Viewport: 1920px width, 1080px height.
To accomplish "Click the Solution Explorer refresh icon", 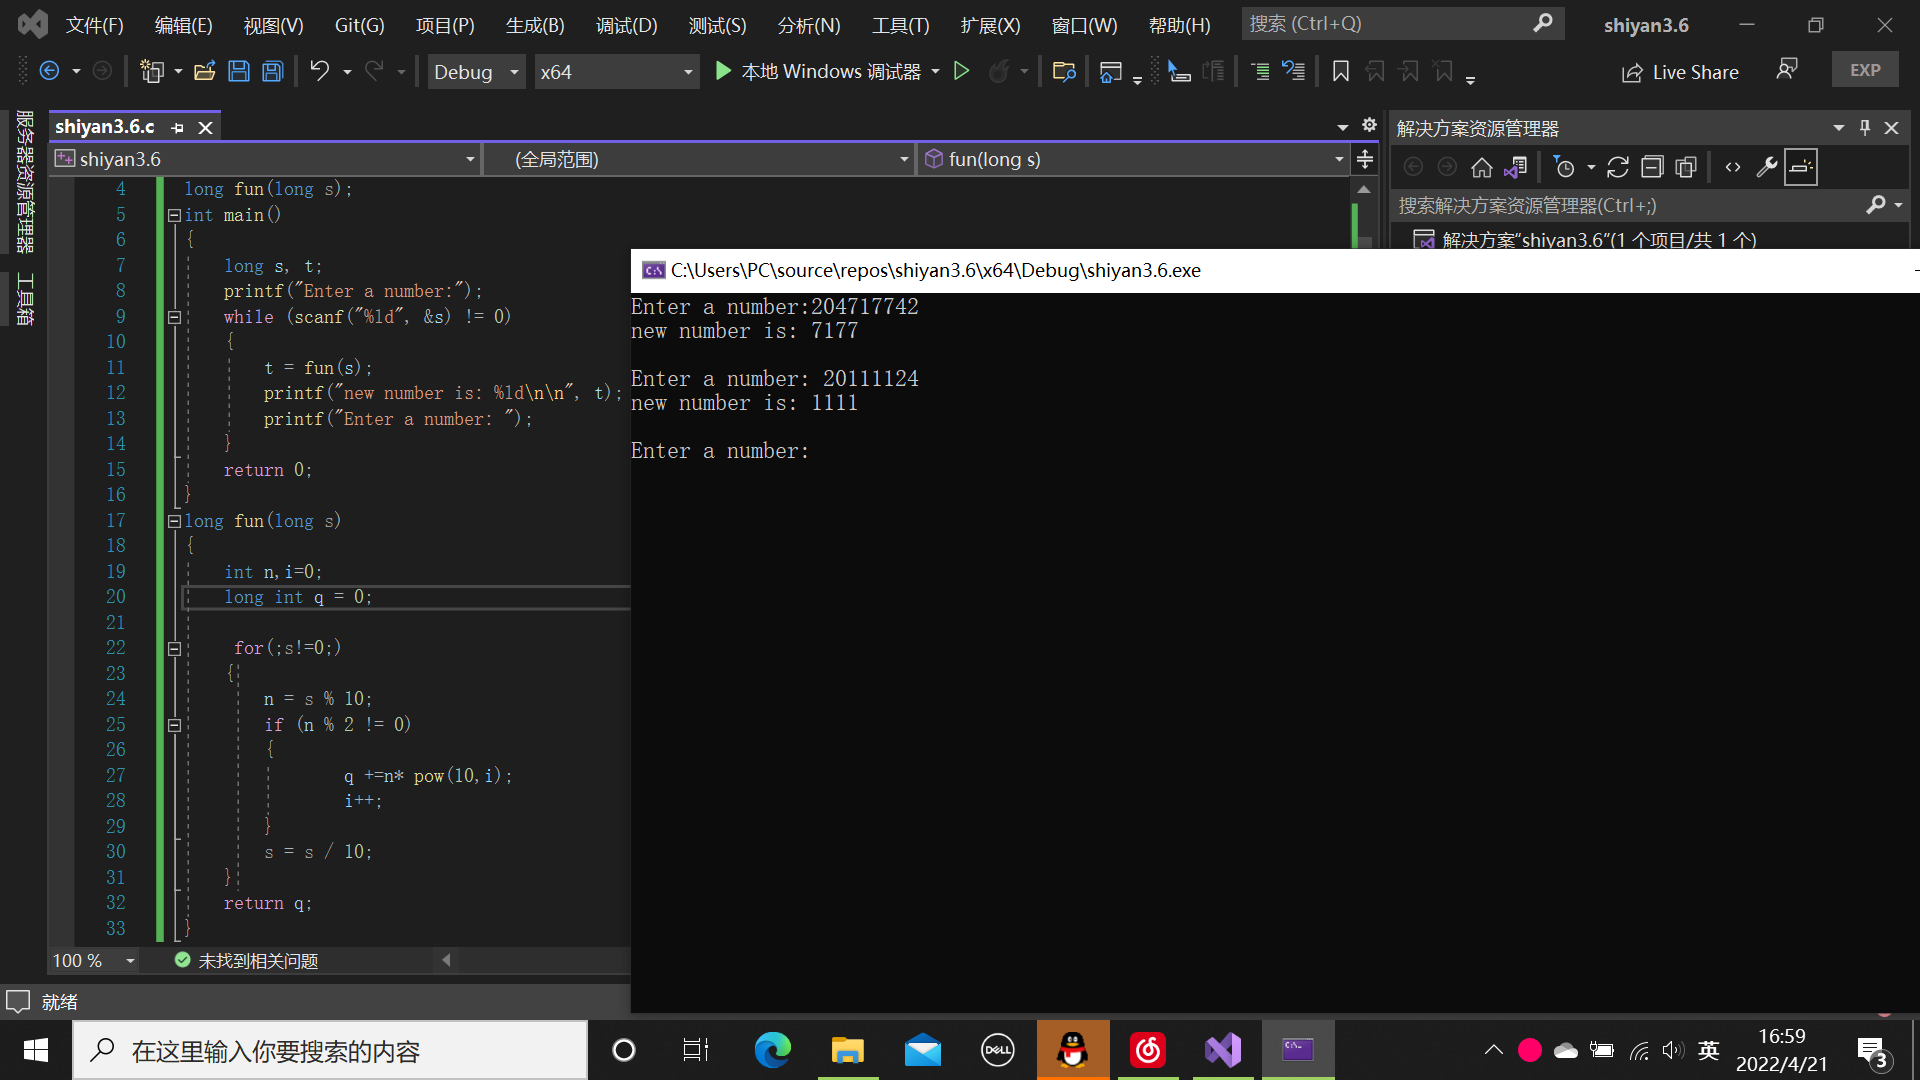I will click(1618, 167).
